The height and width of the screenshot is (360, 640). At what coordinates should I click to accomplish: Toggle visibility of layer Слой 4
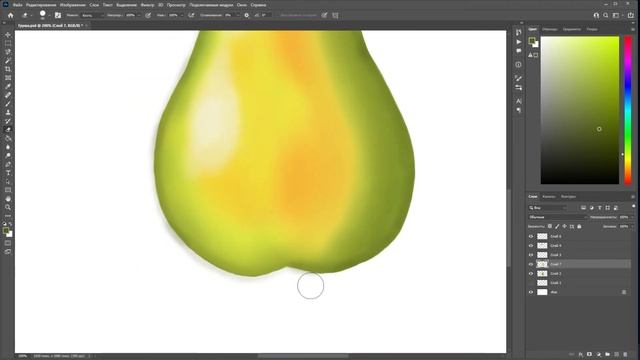(x=531, y=246)
